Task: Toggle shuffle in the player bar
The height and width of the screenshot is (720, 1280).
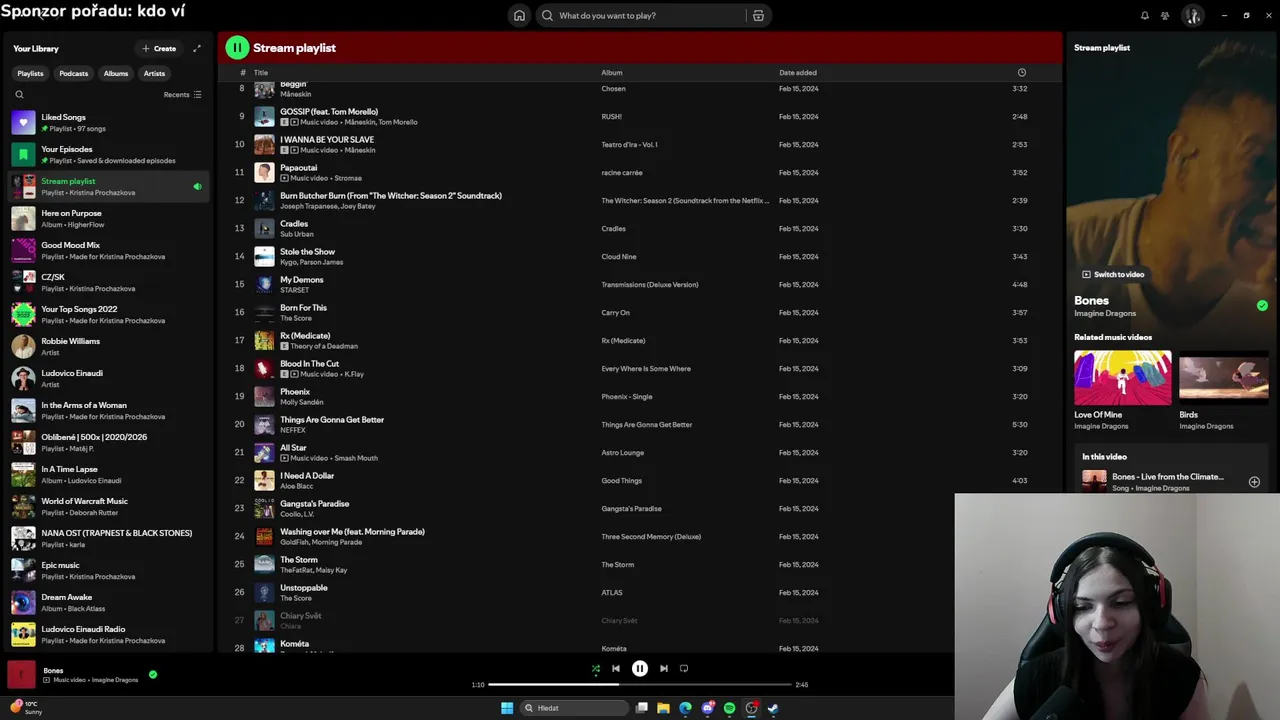Action: point(595,668)
